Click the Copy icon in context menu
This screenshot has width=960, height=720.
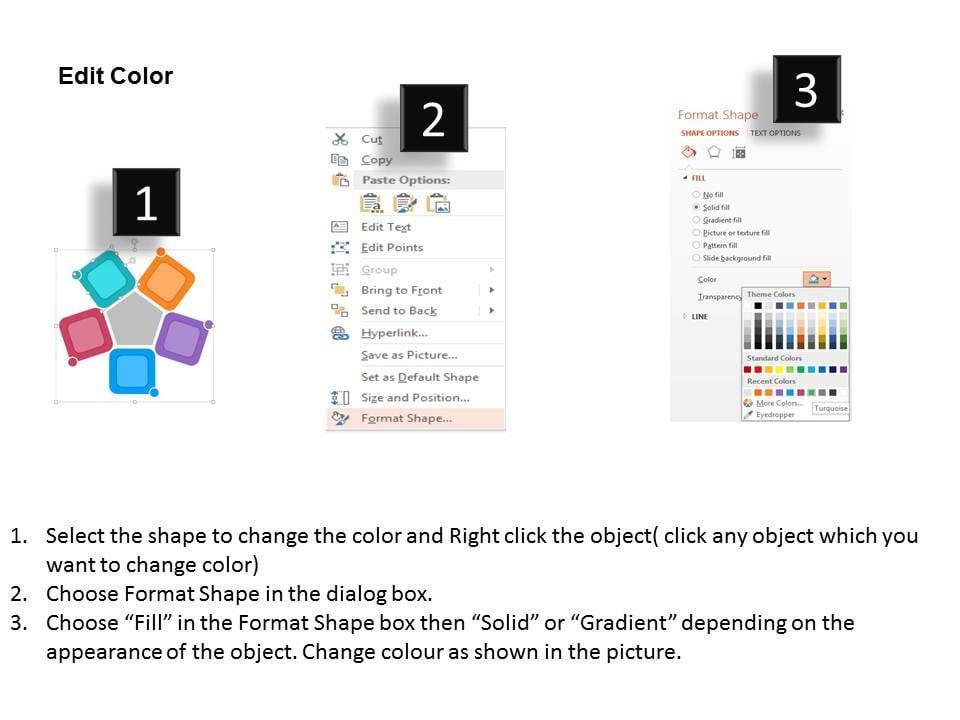340,160
